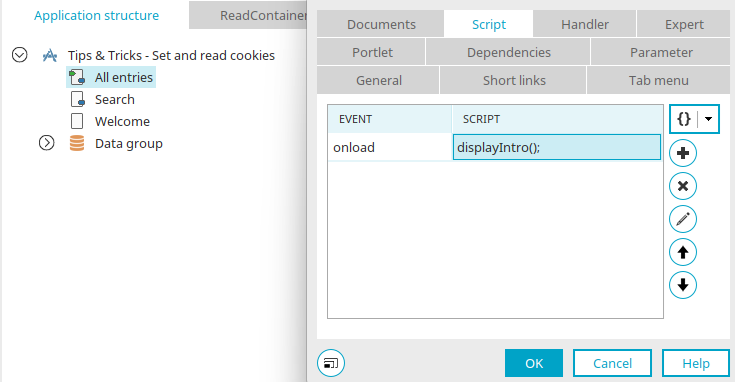Select the onload event cell
The width and height of the screenshot is (735, 382).
[390, 147]
